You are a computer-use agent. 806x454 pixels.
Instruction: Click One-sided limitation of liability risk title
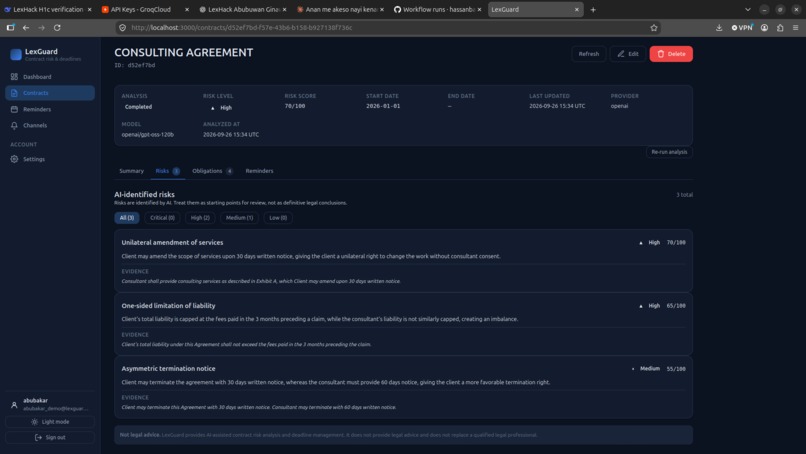tap(168, 306)
